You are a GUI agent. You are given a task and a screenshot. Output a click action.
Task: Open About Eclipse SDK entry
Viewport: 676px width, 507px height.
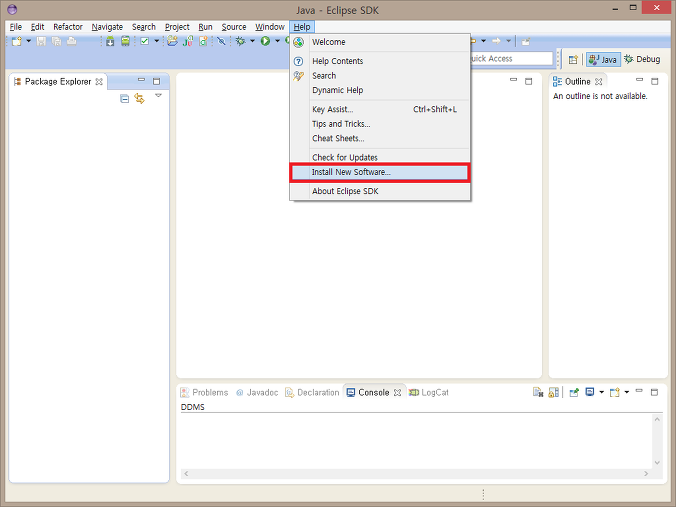pyautogui.click(x=380, y=191)
